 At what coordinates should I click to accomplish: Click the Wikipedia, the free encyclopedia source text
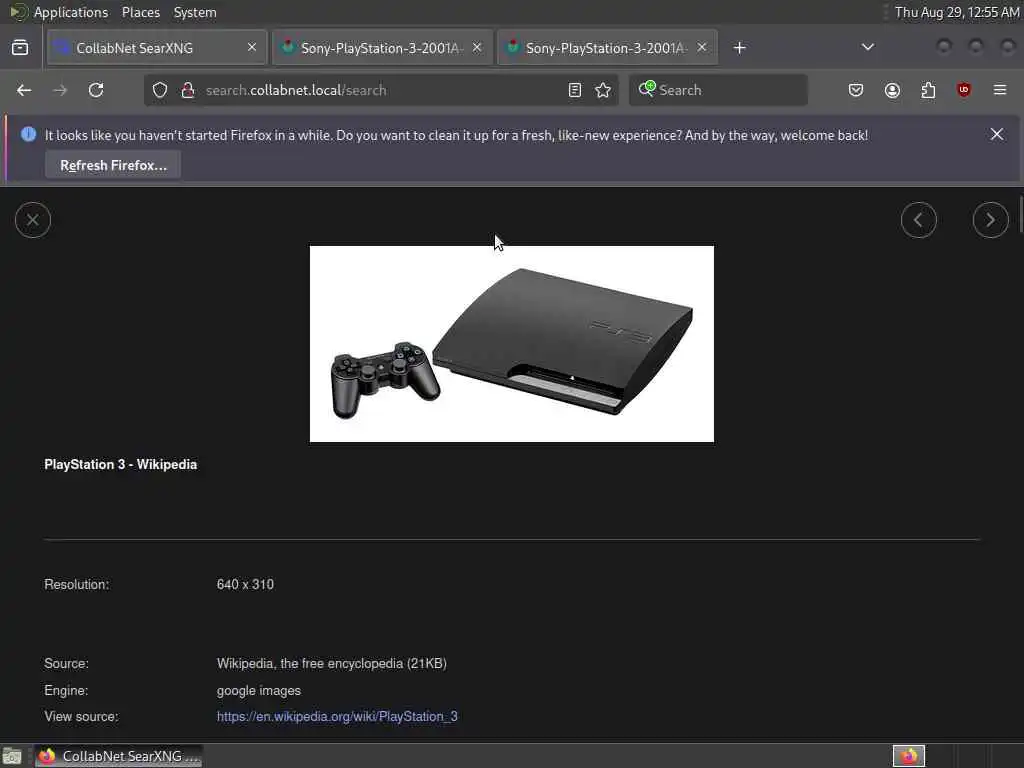click(x=332, y=664)
